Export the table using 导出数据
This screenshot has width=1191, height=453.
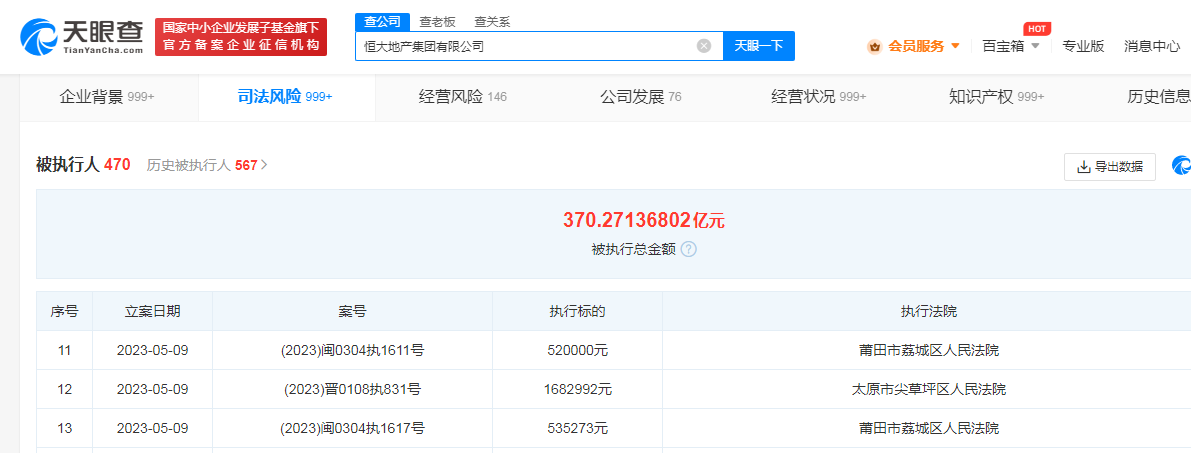pyautogui.click(x=1110, y=167)
